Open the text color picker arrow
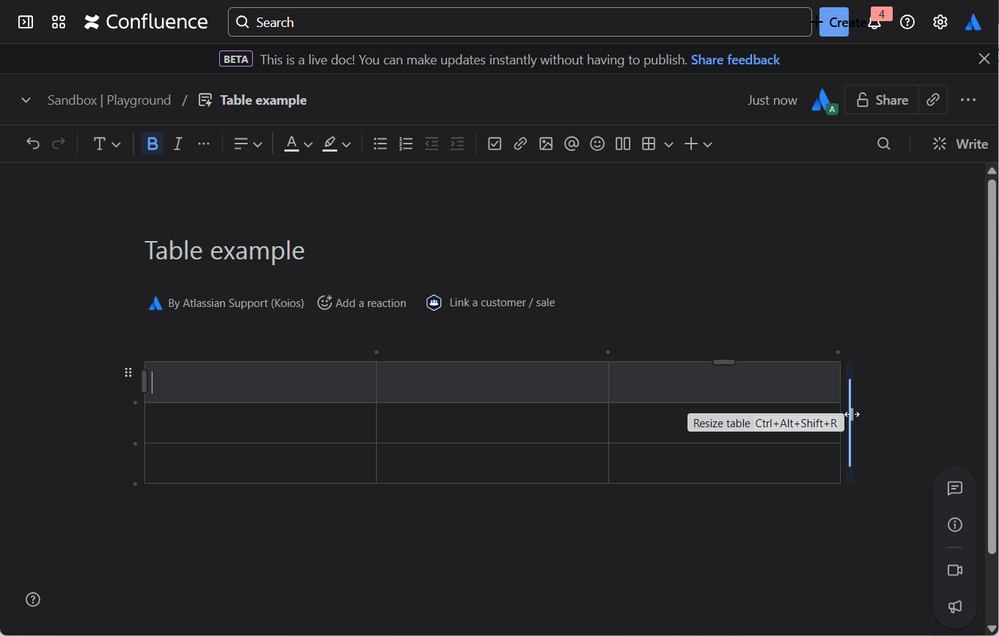 [x=308, y=144]
